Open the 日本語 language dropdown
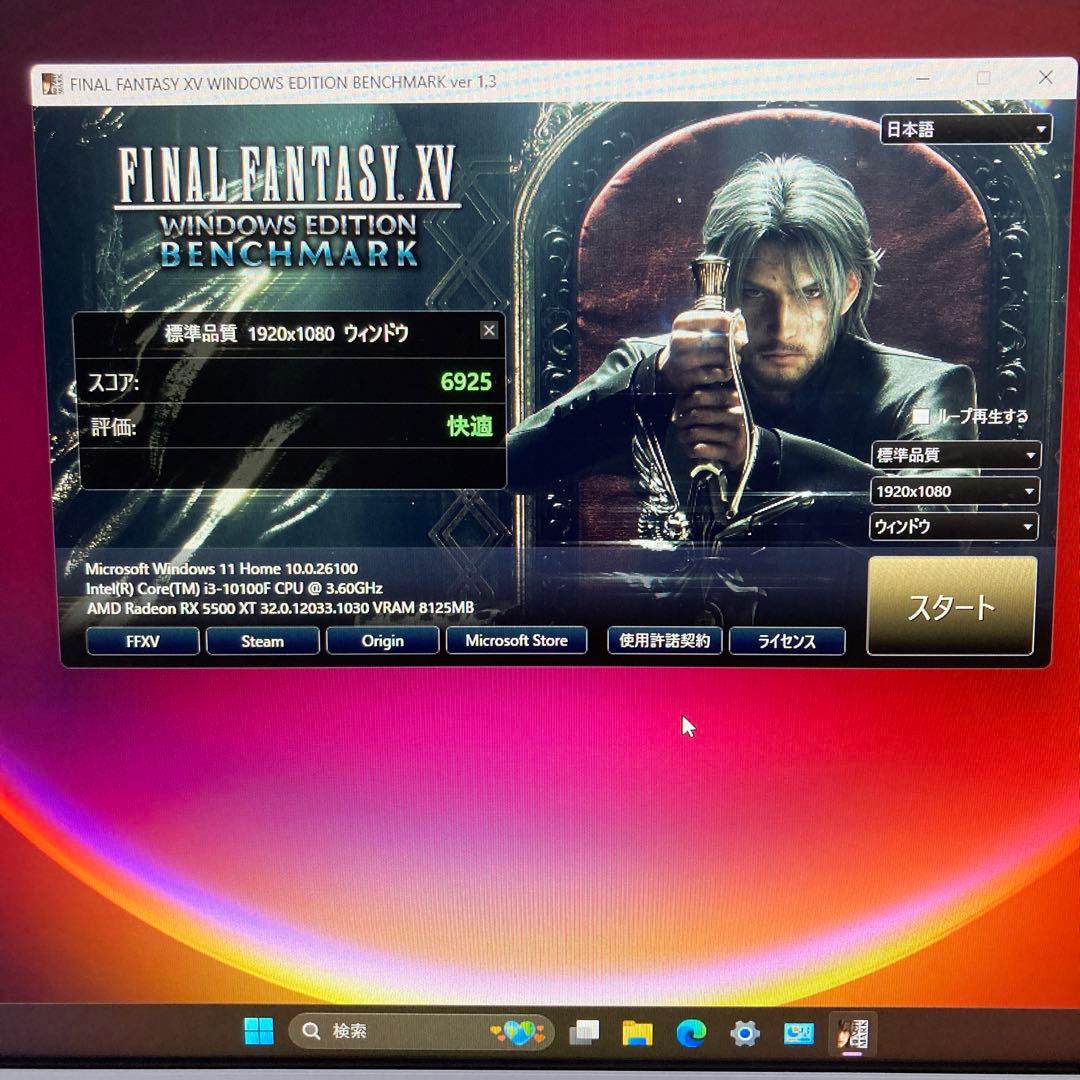 point(964,128)
